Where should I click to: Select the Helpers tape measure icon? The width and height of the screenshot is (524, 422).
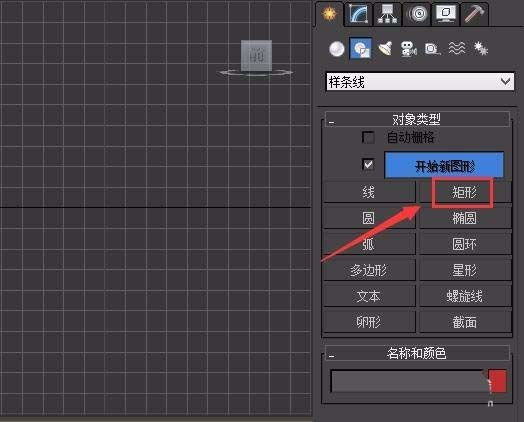[433, 49]
